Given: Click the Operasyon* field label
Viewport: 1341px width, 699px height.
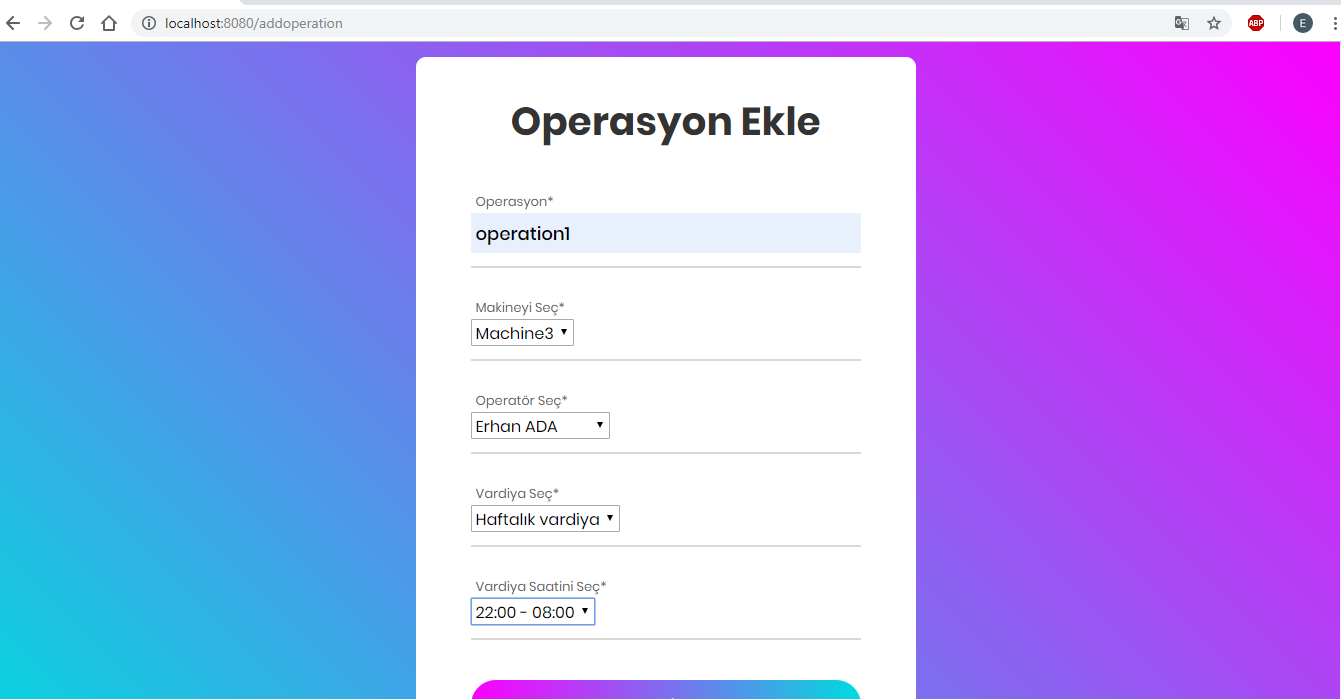Looking at the screenshot, I should (514, 201).
